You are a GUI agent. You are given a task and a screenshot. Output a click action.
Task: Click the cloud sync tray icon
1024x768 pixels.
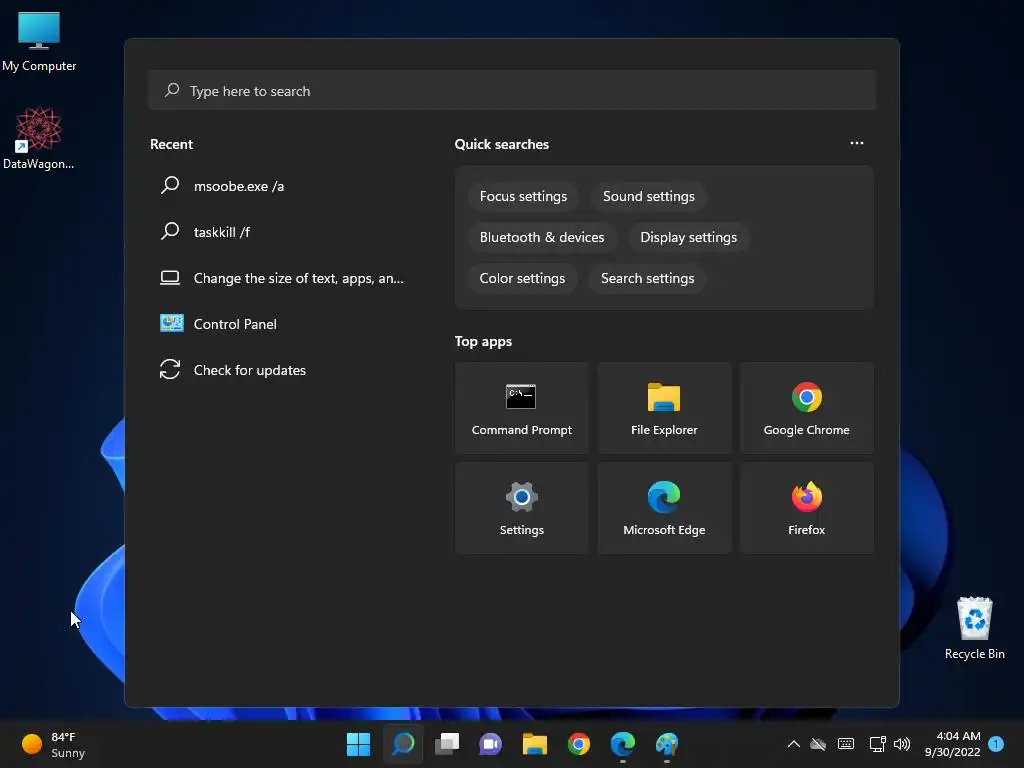coord(818,744)
